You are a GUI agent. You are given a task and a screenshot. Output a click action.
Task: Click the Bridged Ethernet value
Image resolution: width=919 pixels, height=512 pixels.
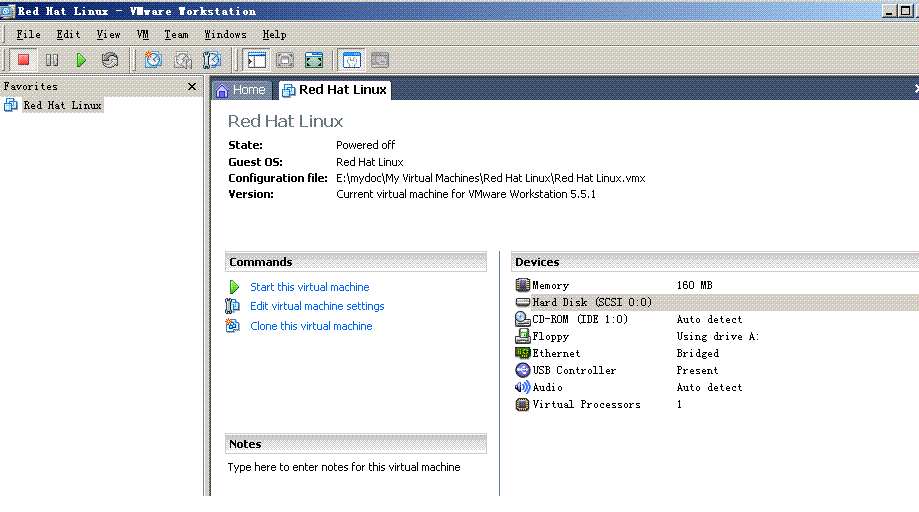pos(697,353)
